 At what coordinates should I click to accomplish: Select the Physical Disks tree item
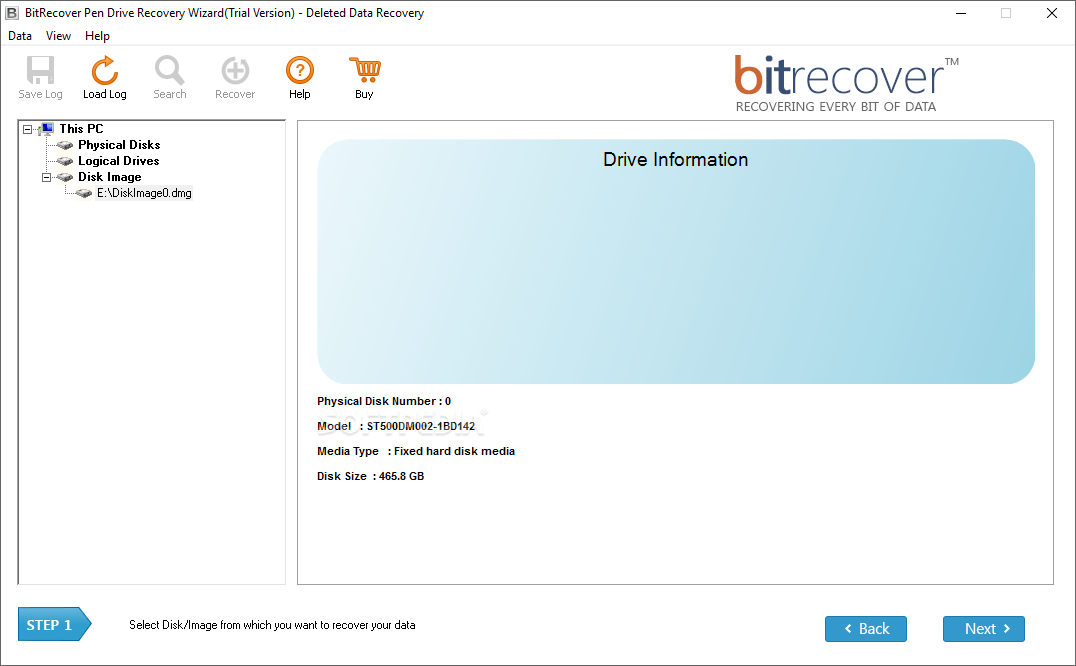click(x=119, y=145)
